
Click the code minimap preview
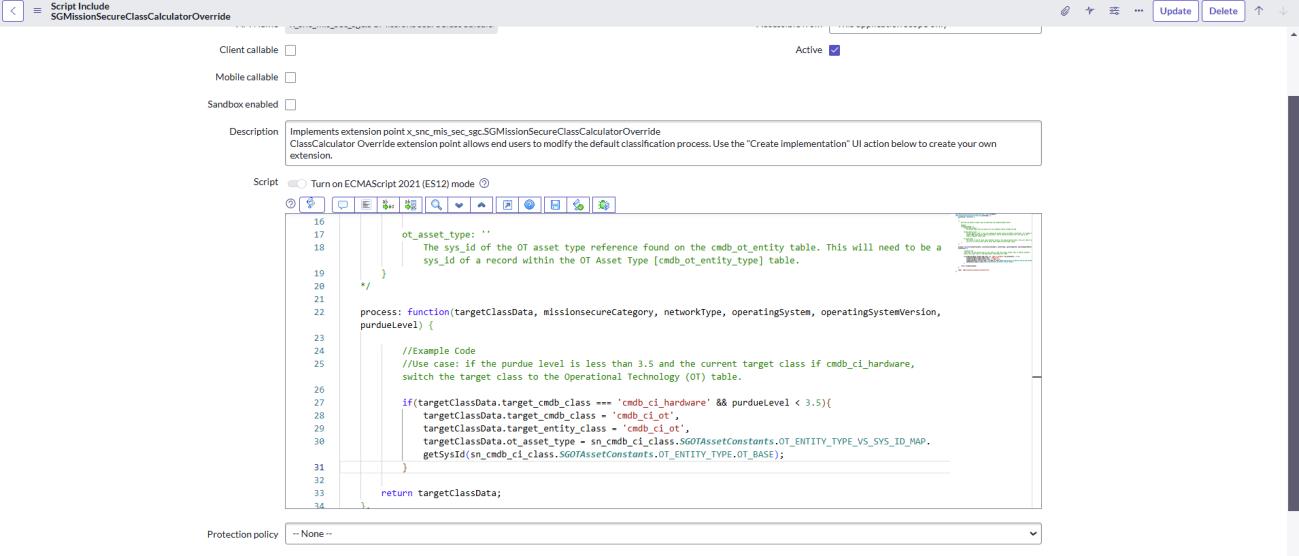point(994,243)
